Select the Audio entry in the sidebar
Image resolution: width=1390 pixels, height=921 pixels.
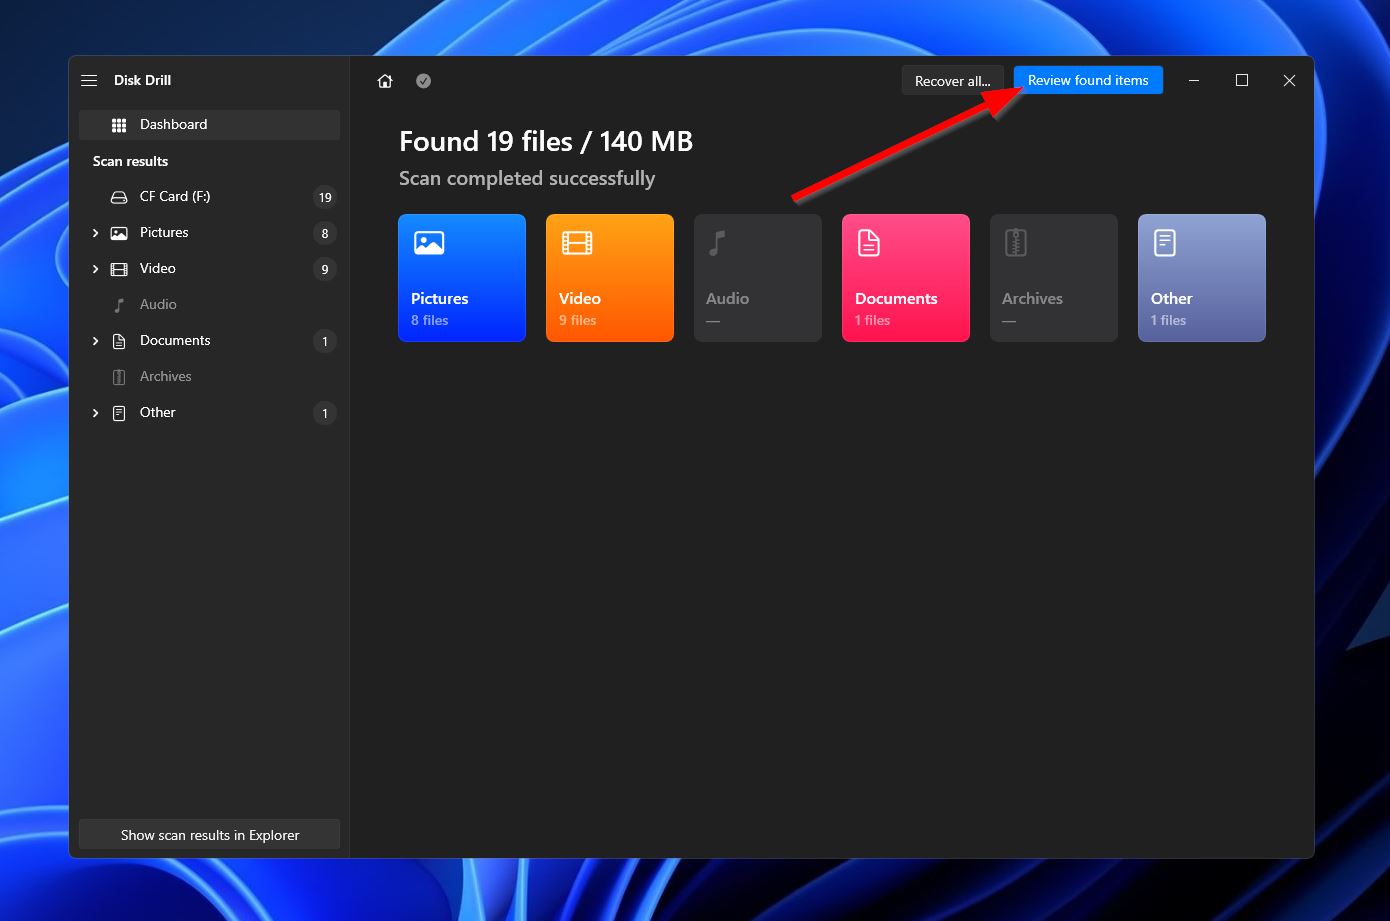[210, 305]
